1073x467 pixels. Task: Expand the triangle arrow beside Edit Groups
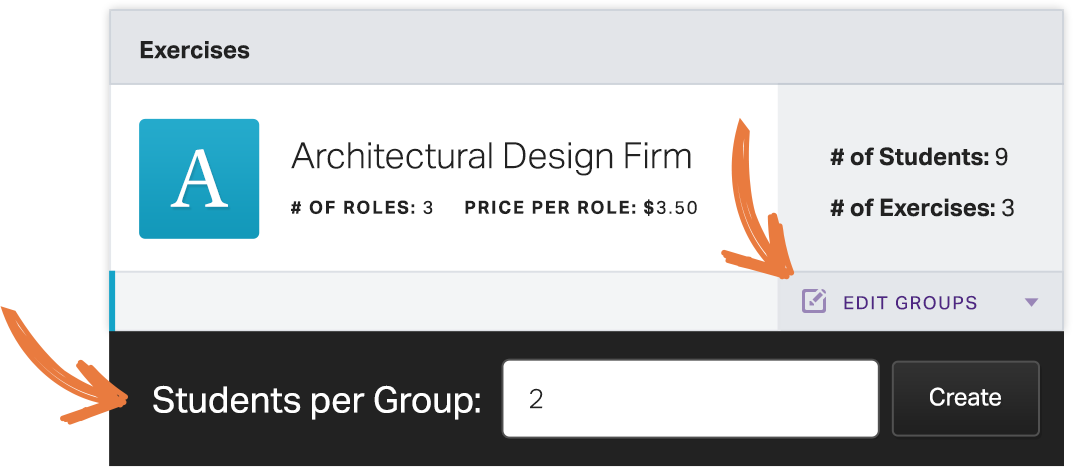tap(1032, 302)
